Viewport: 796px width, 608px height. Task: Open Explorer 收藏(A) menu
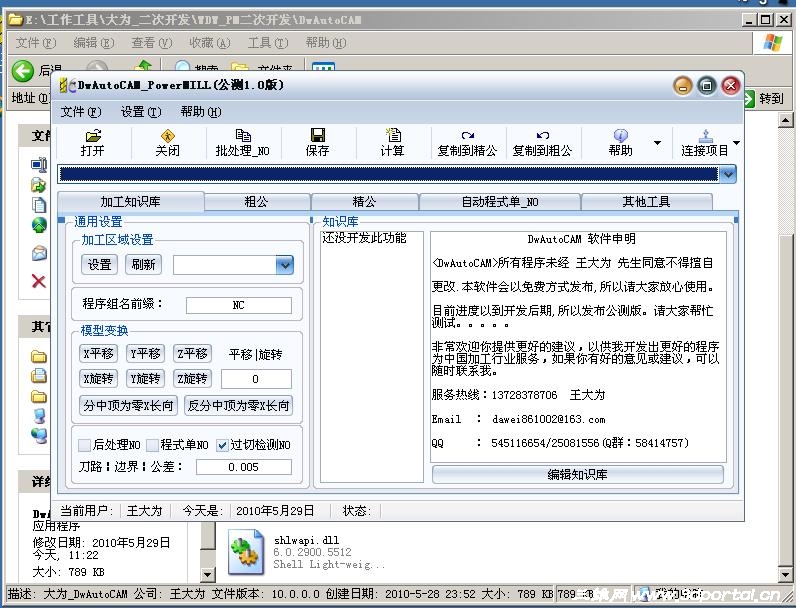tap(210, 43)
